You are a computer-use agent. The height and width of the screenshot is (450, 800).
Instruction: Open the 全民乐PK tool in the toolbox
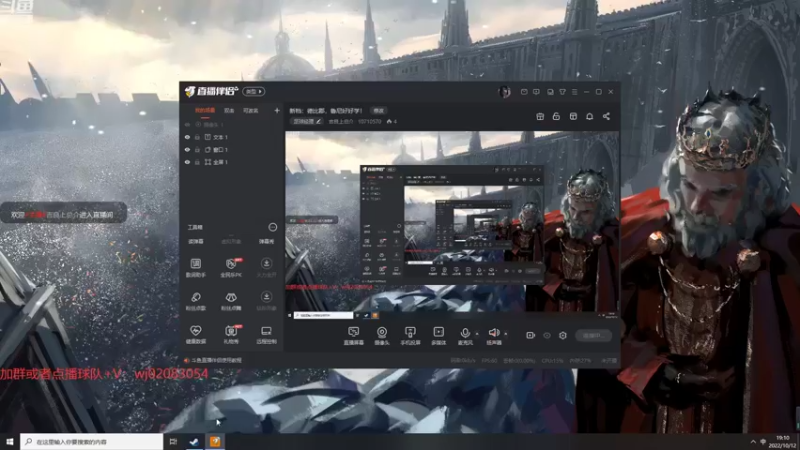click(231, 267)
